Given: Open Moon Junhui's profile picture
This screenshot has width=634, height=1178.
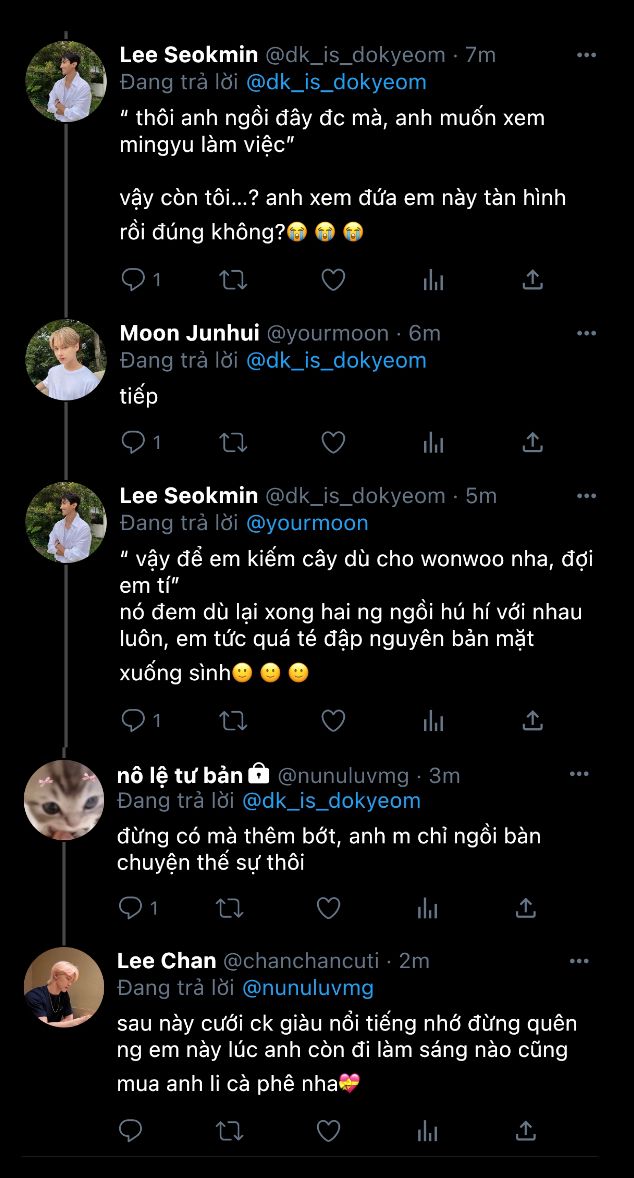Looking at the screenshot, I should pos(66,360).
